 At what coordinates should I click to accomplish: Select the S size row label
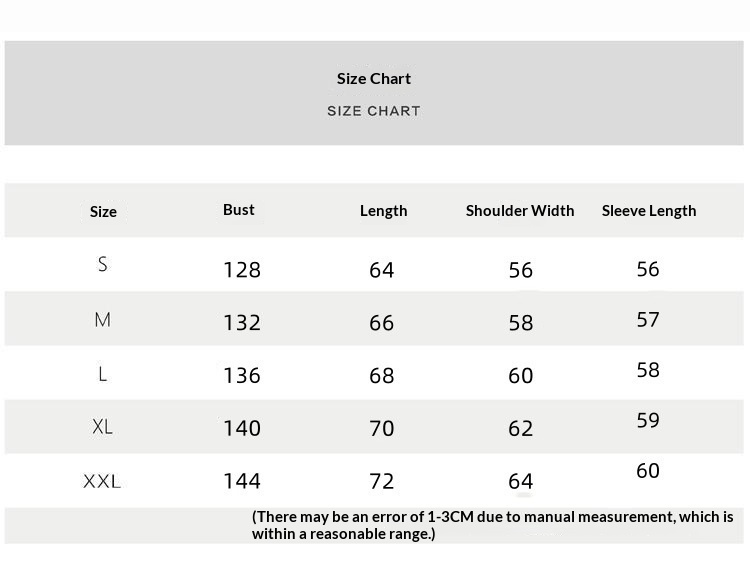(x=102, y=264)
